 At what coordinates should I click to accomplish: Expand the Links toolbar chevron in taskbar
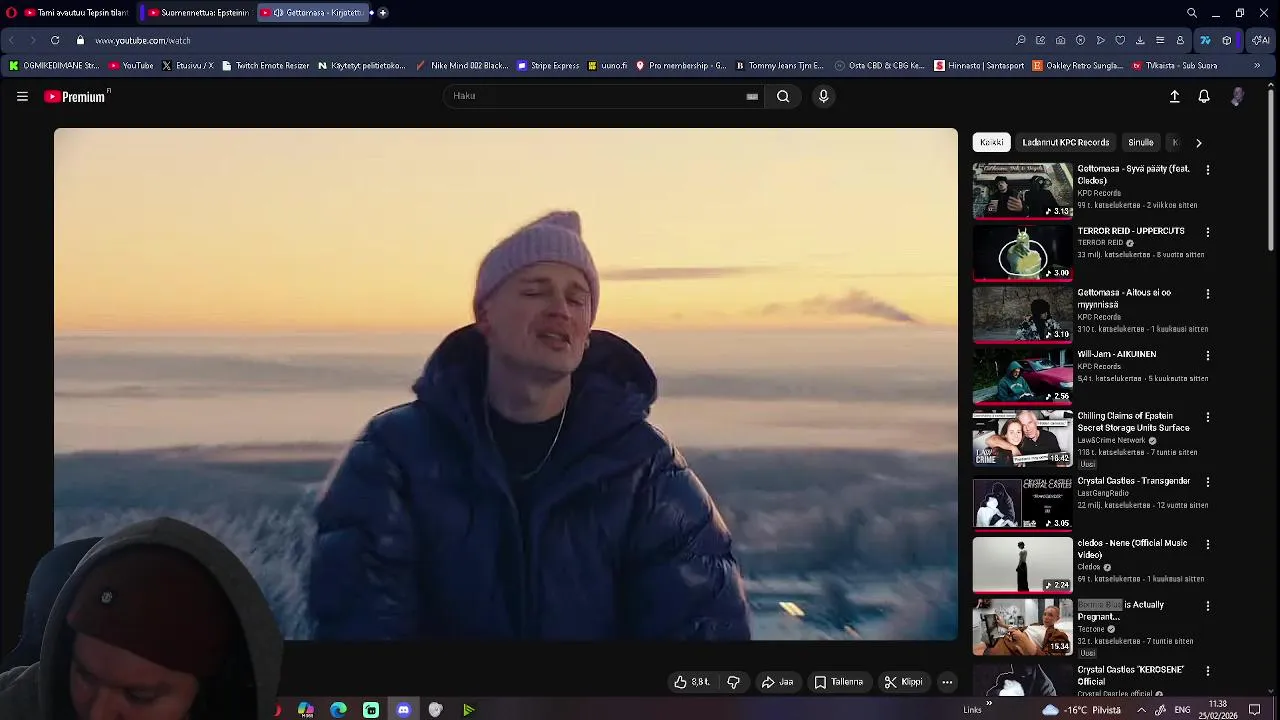pyautogui.click(x=989, y=703)
